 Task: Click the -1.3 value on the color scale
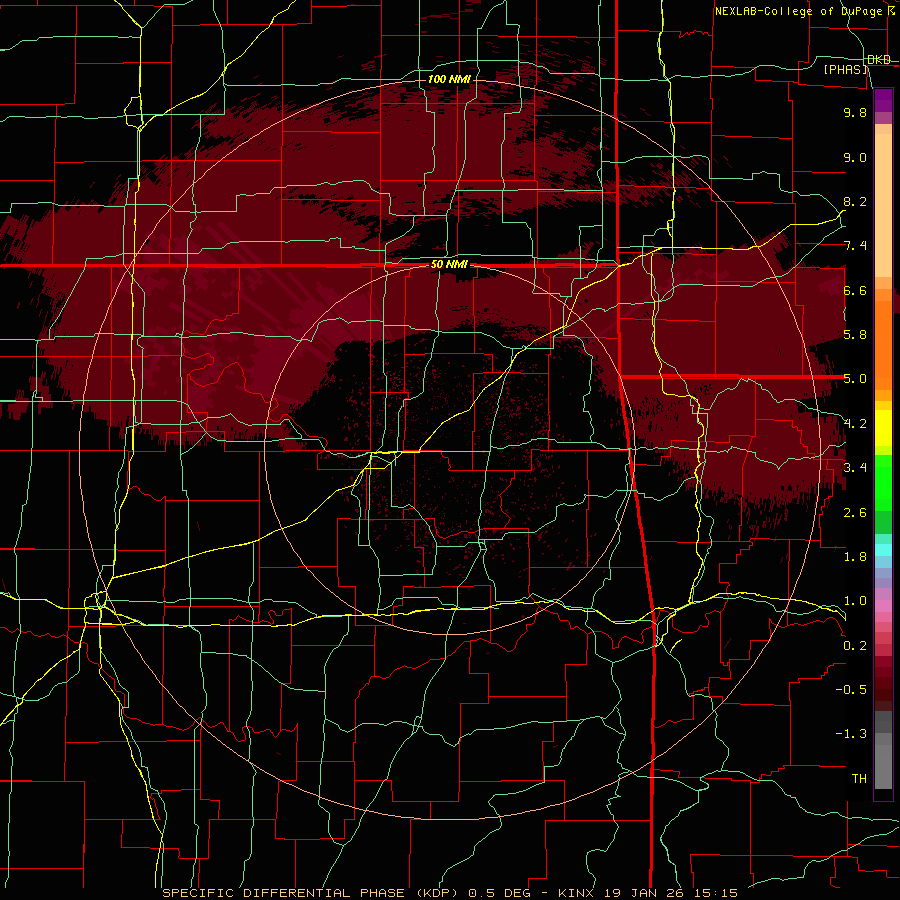coord(851,734)
